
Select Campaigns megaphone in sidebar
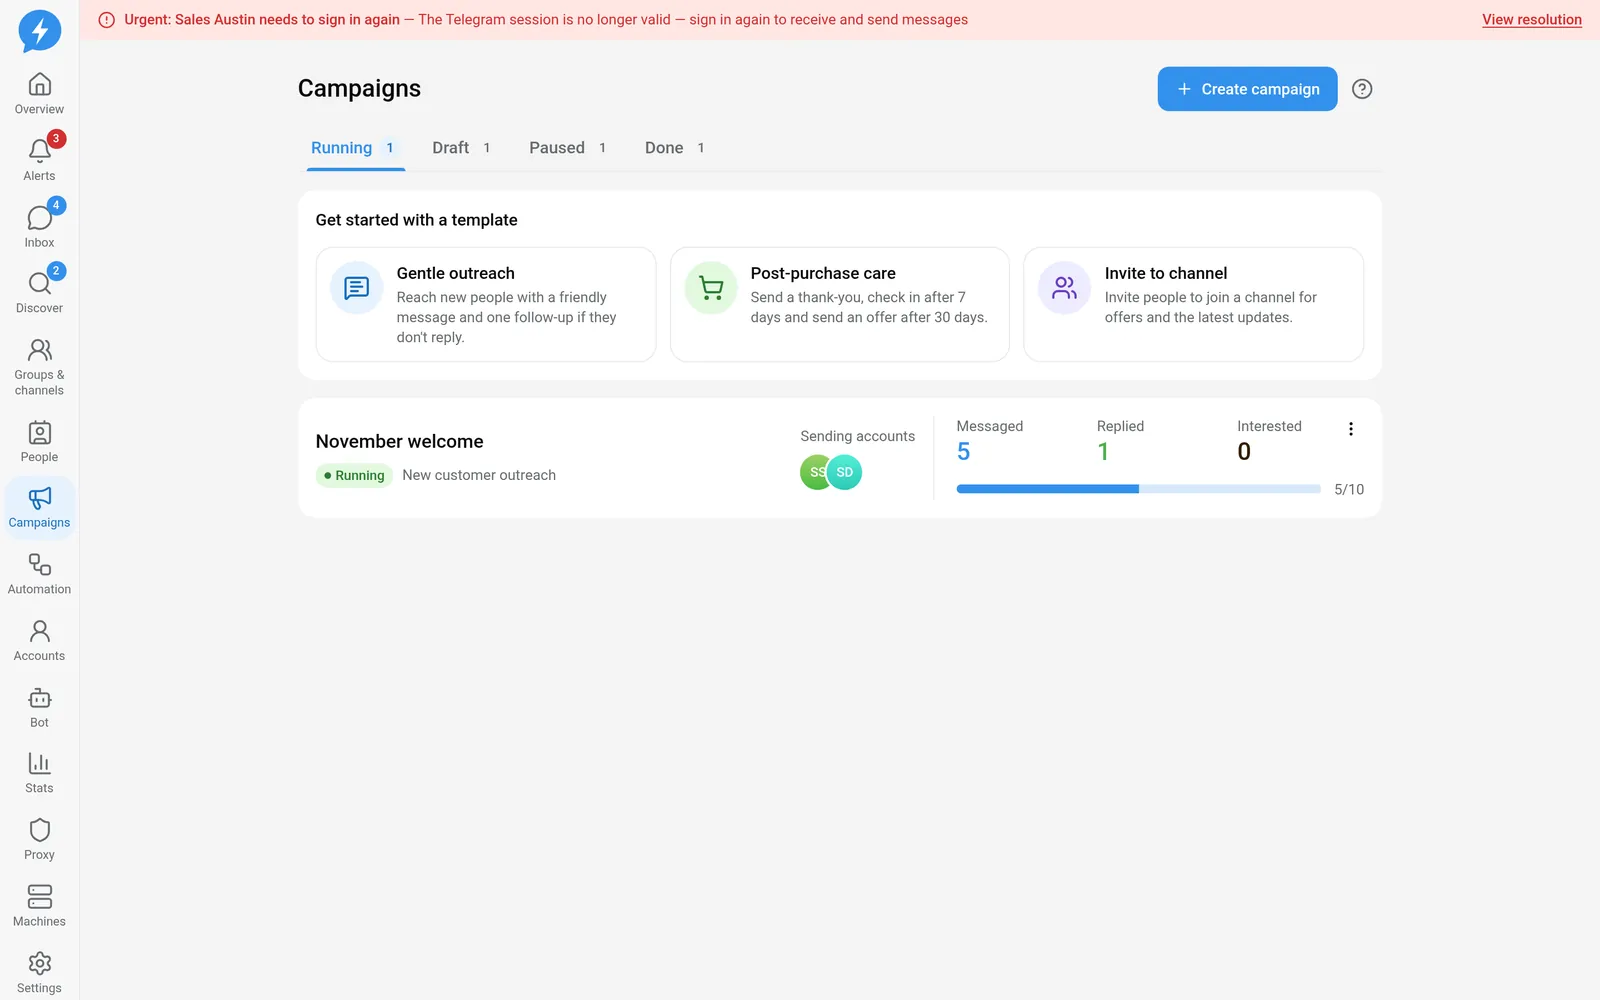(39, 508)
